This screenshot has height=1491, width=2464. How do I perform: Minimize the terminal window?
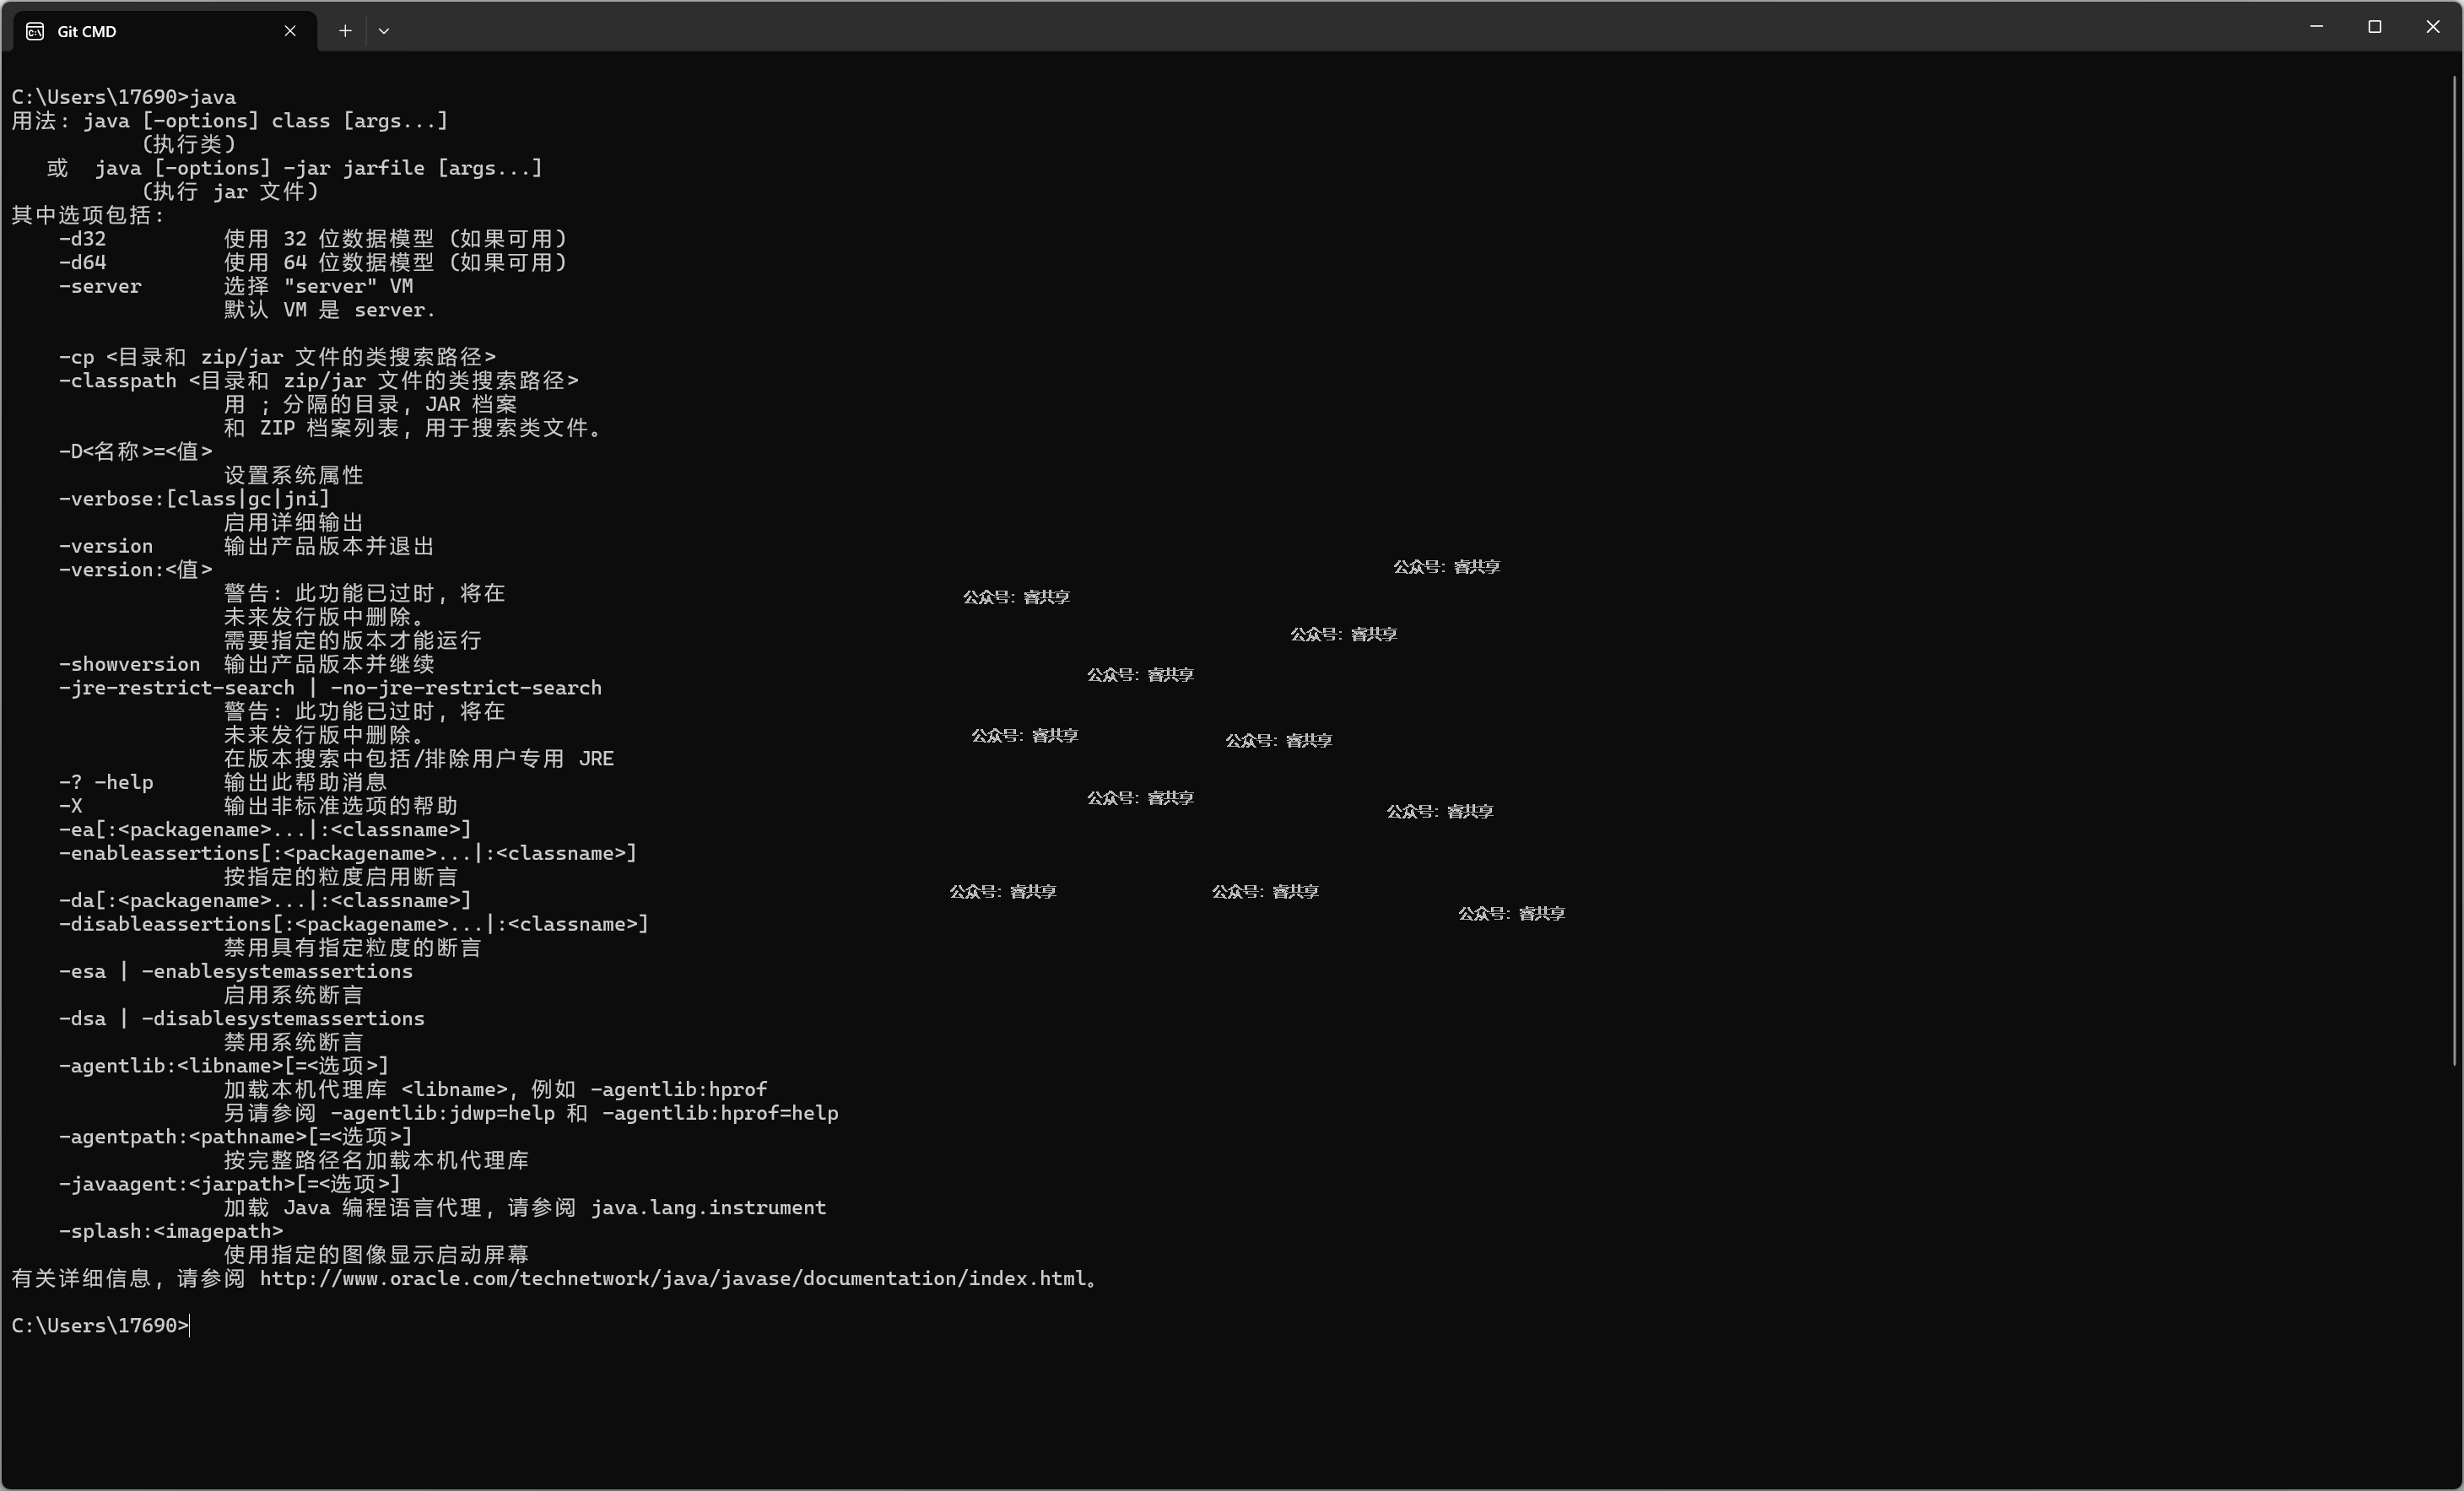pyautogui.click(x=2317, y=27)
